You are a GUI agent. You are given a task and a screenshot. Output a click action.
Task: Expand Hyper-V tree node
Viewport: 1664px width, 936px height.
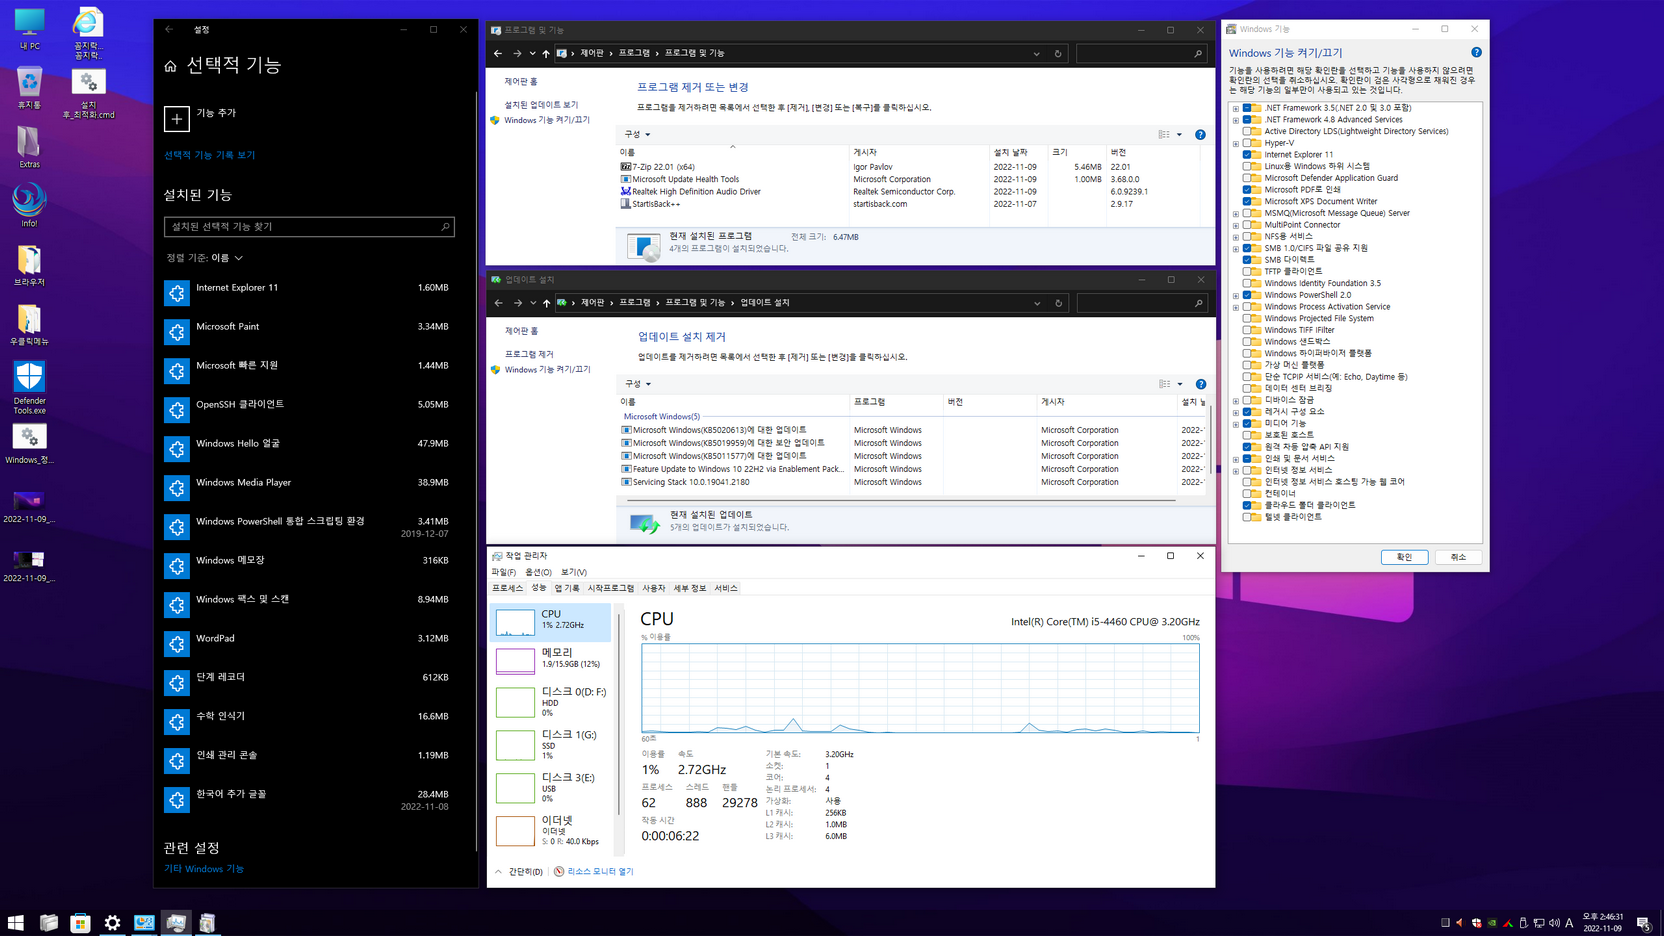tap(1236, 143)
